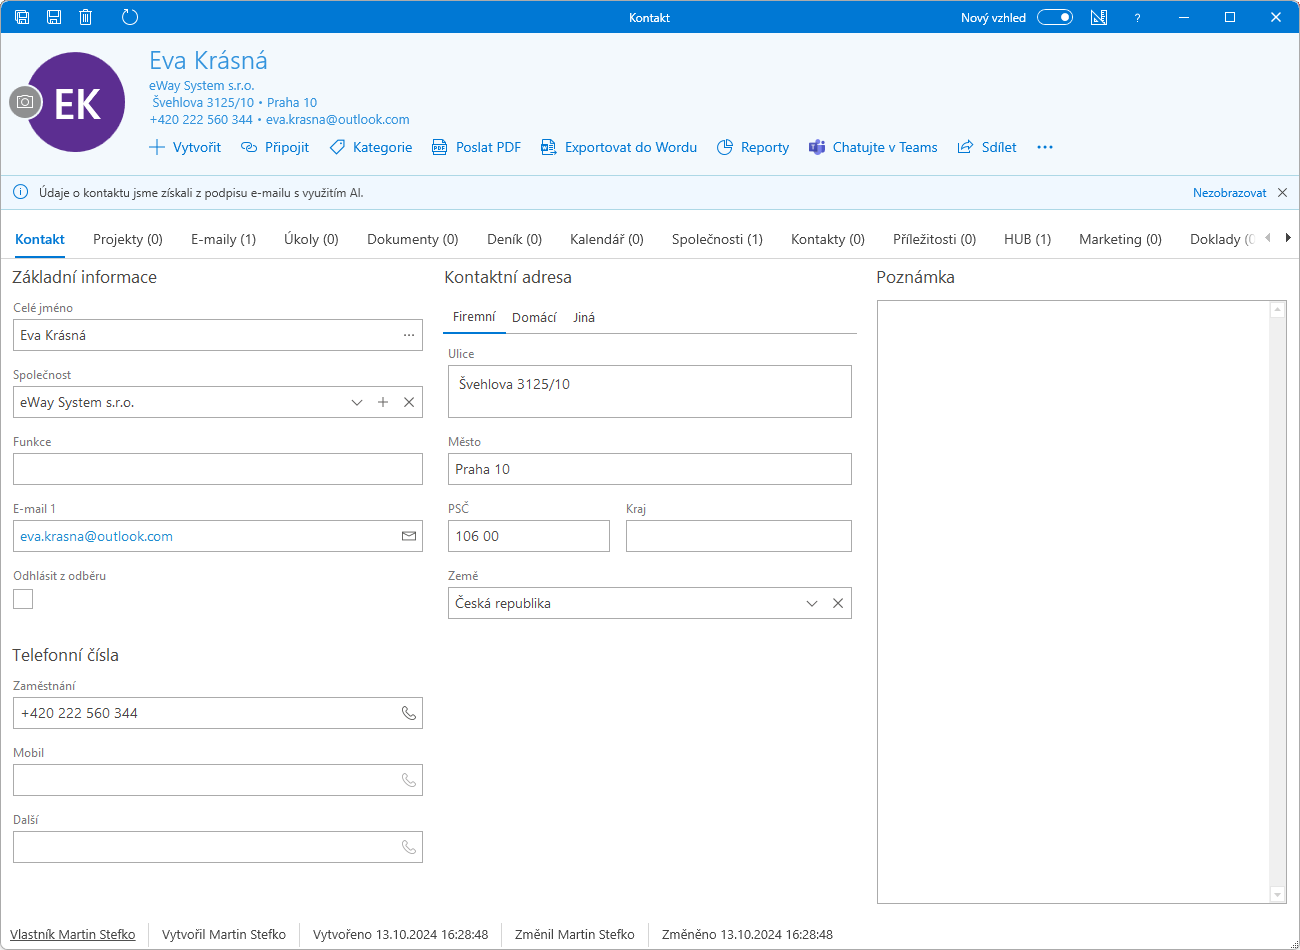Open the Úkoly (0) tab
1300x950 pixels.
click(311, 239)
